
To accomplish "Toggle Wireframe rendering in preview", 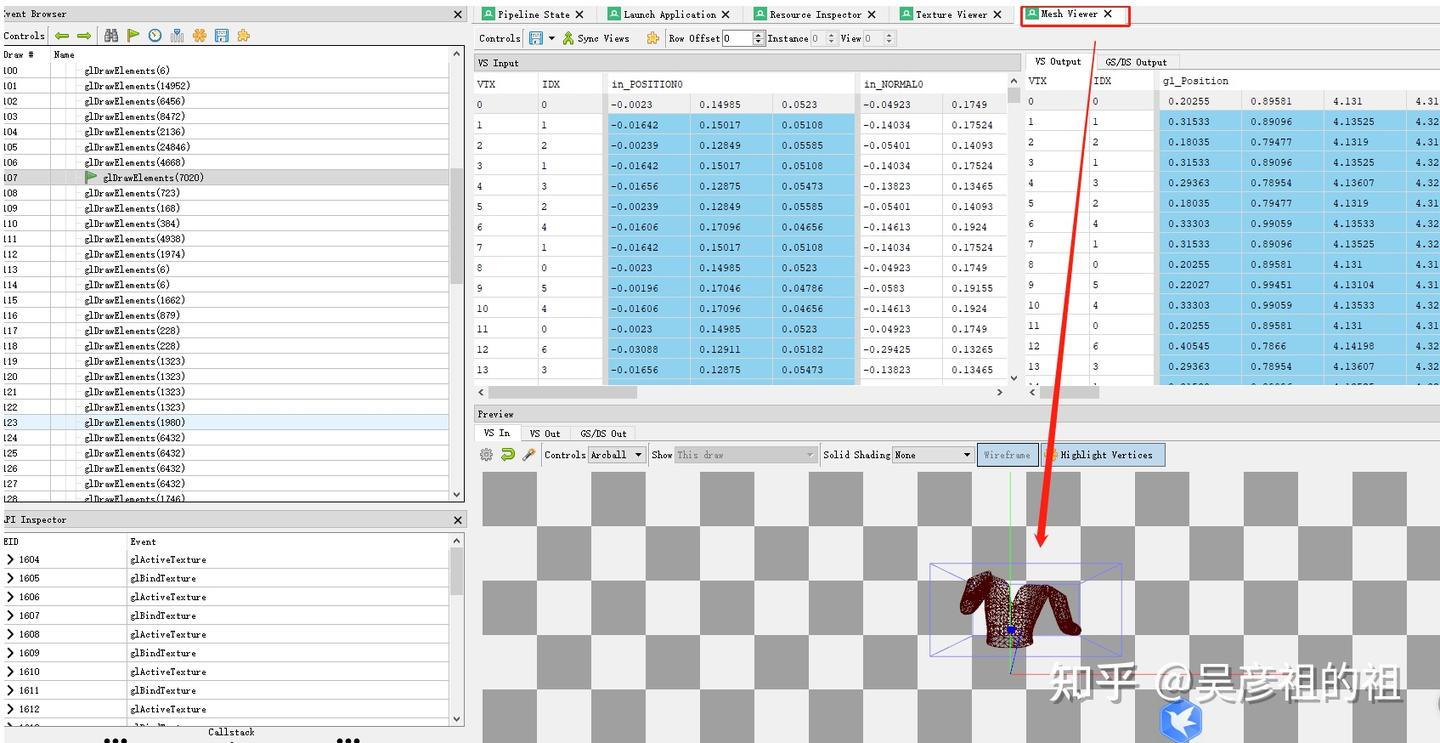I will click(x=1007, y=454).
